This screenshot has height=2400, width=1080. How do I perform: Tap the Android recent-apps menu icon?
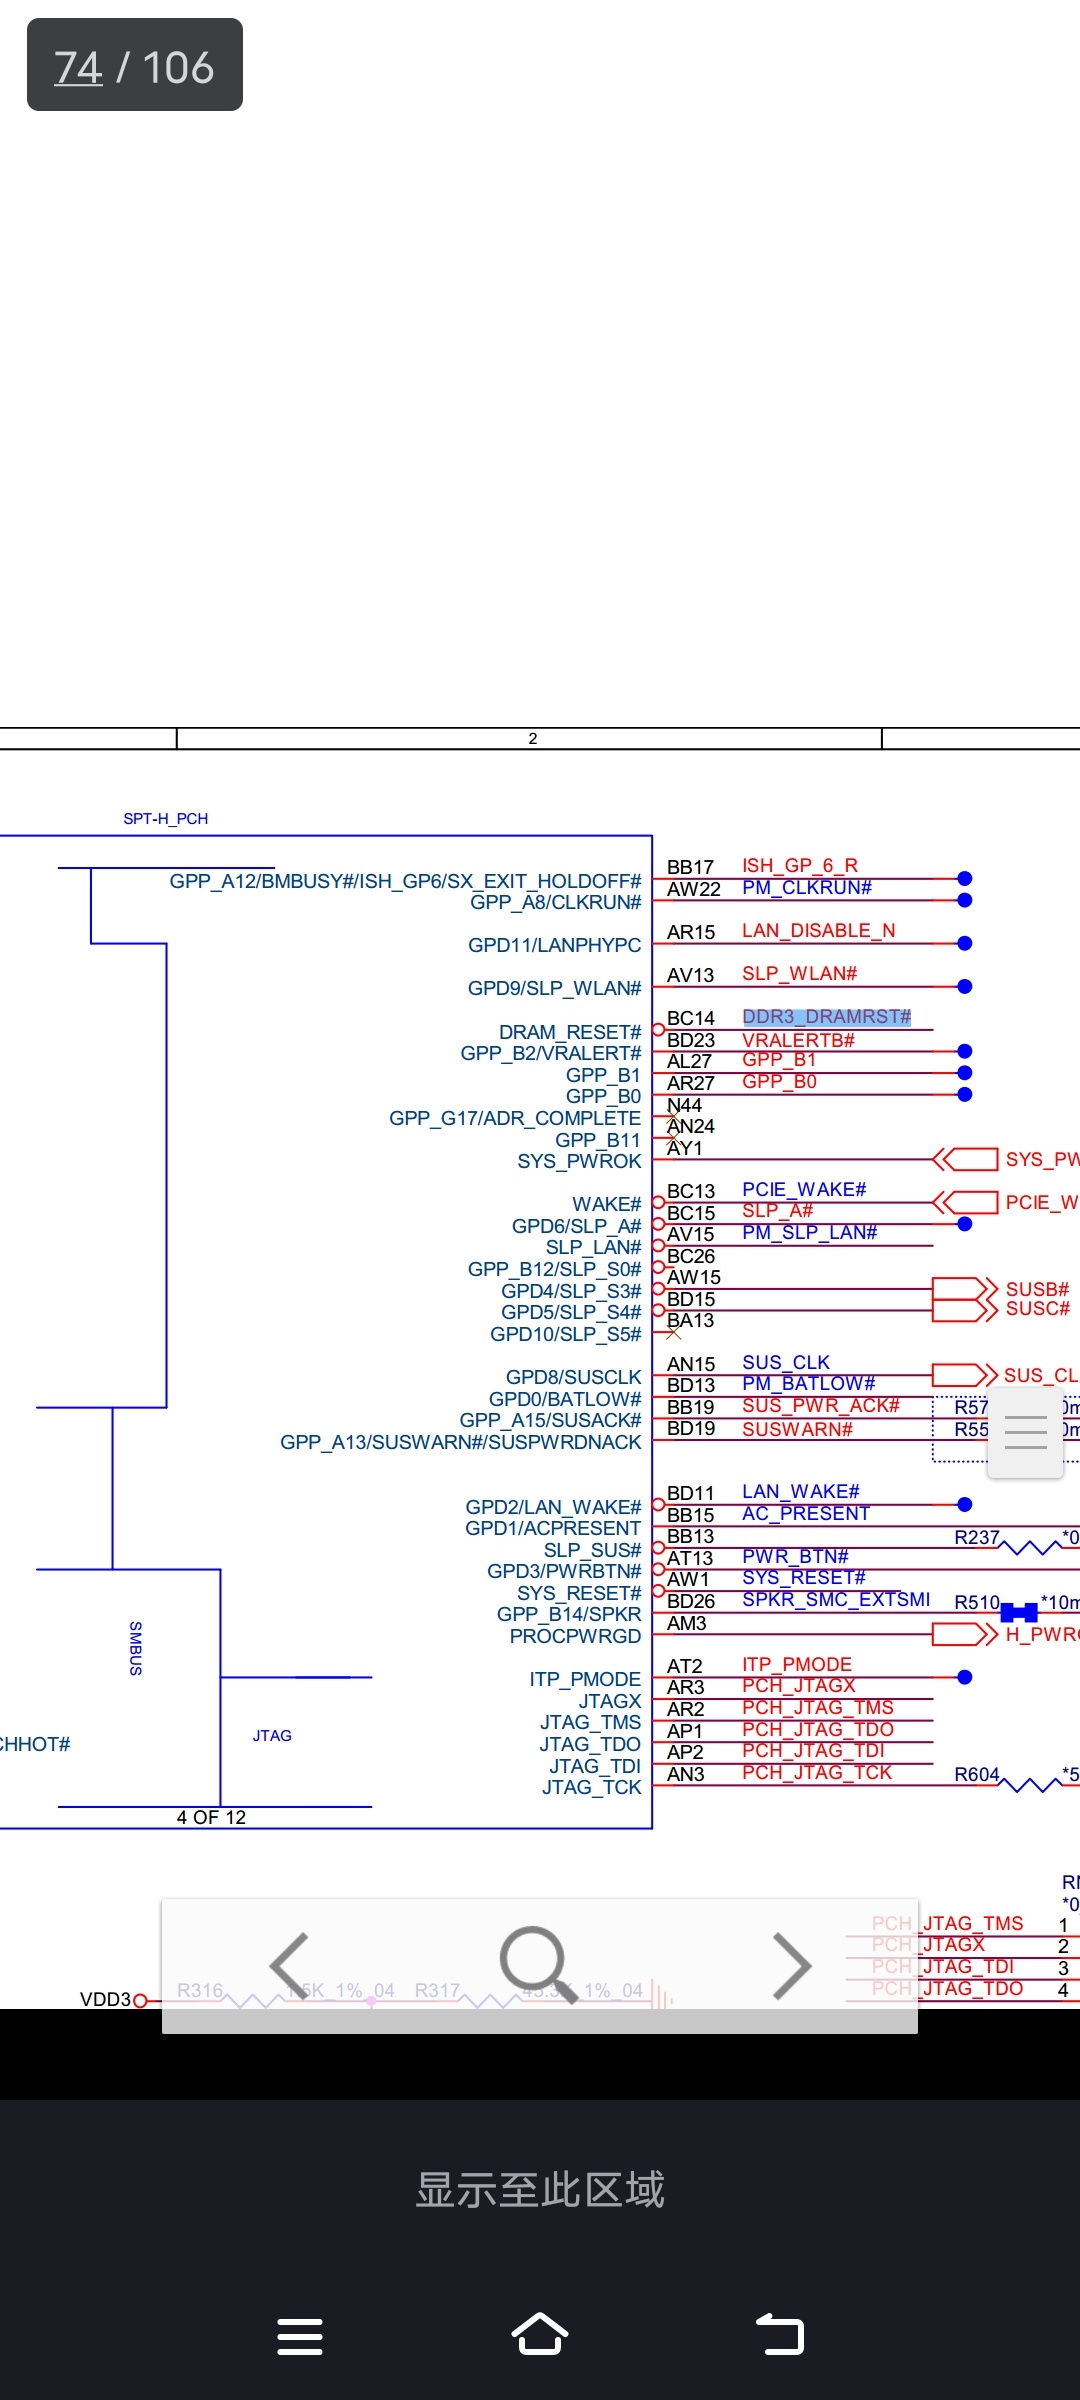(300, 2336)
